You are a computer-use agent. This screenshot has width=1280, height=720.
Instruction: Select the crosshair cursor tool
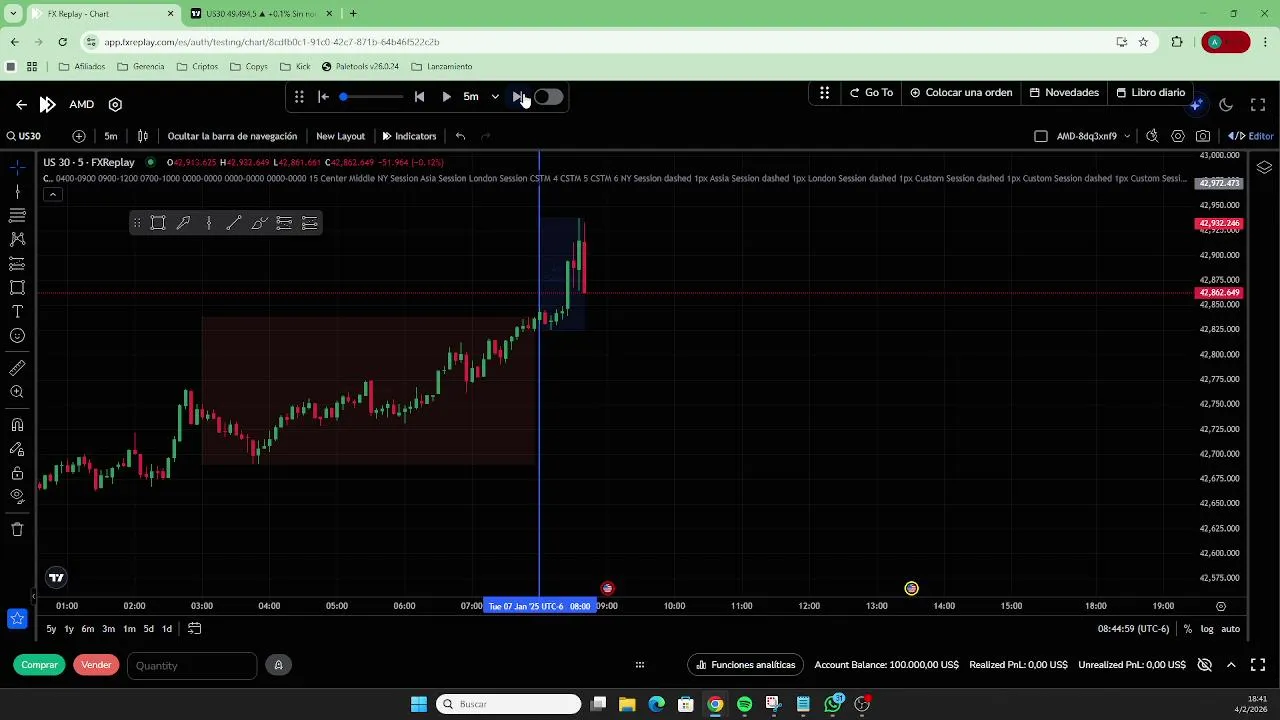tap(17, 167)
